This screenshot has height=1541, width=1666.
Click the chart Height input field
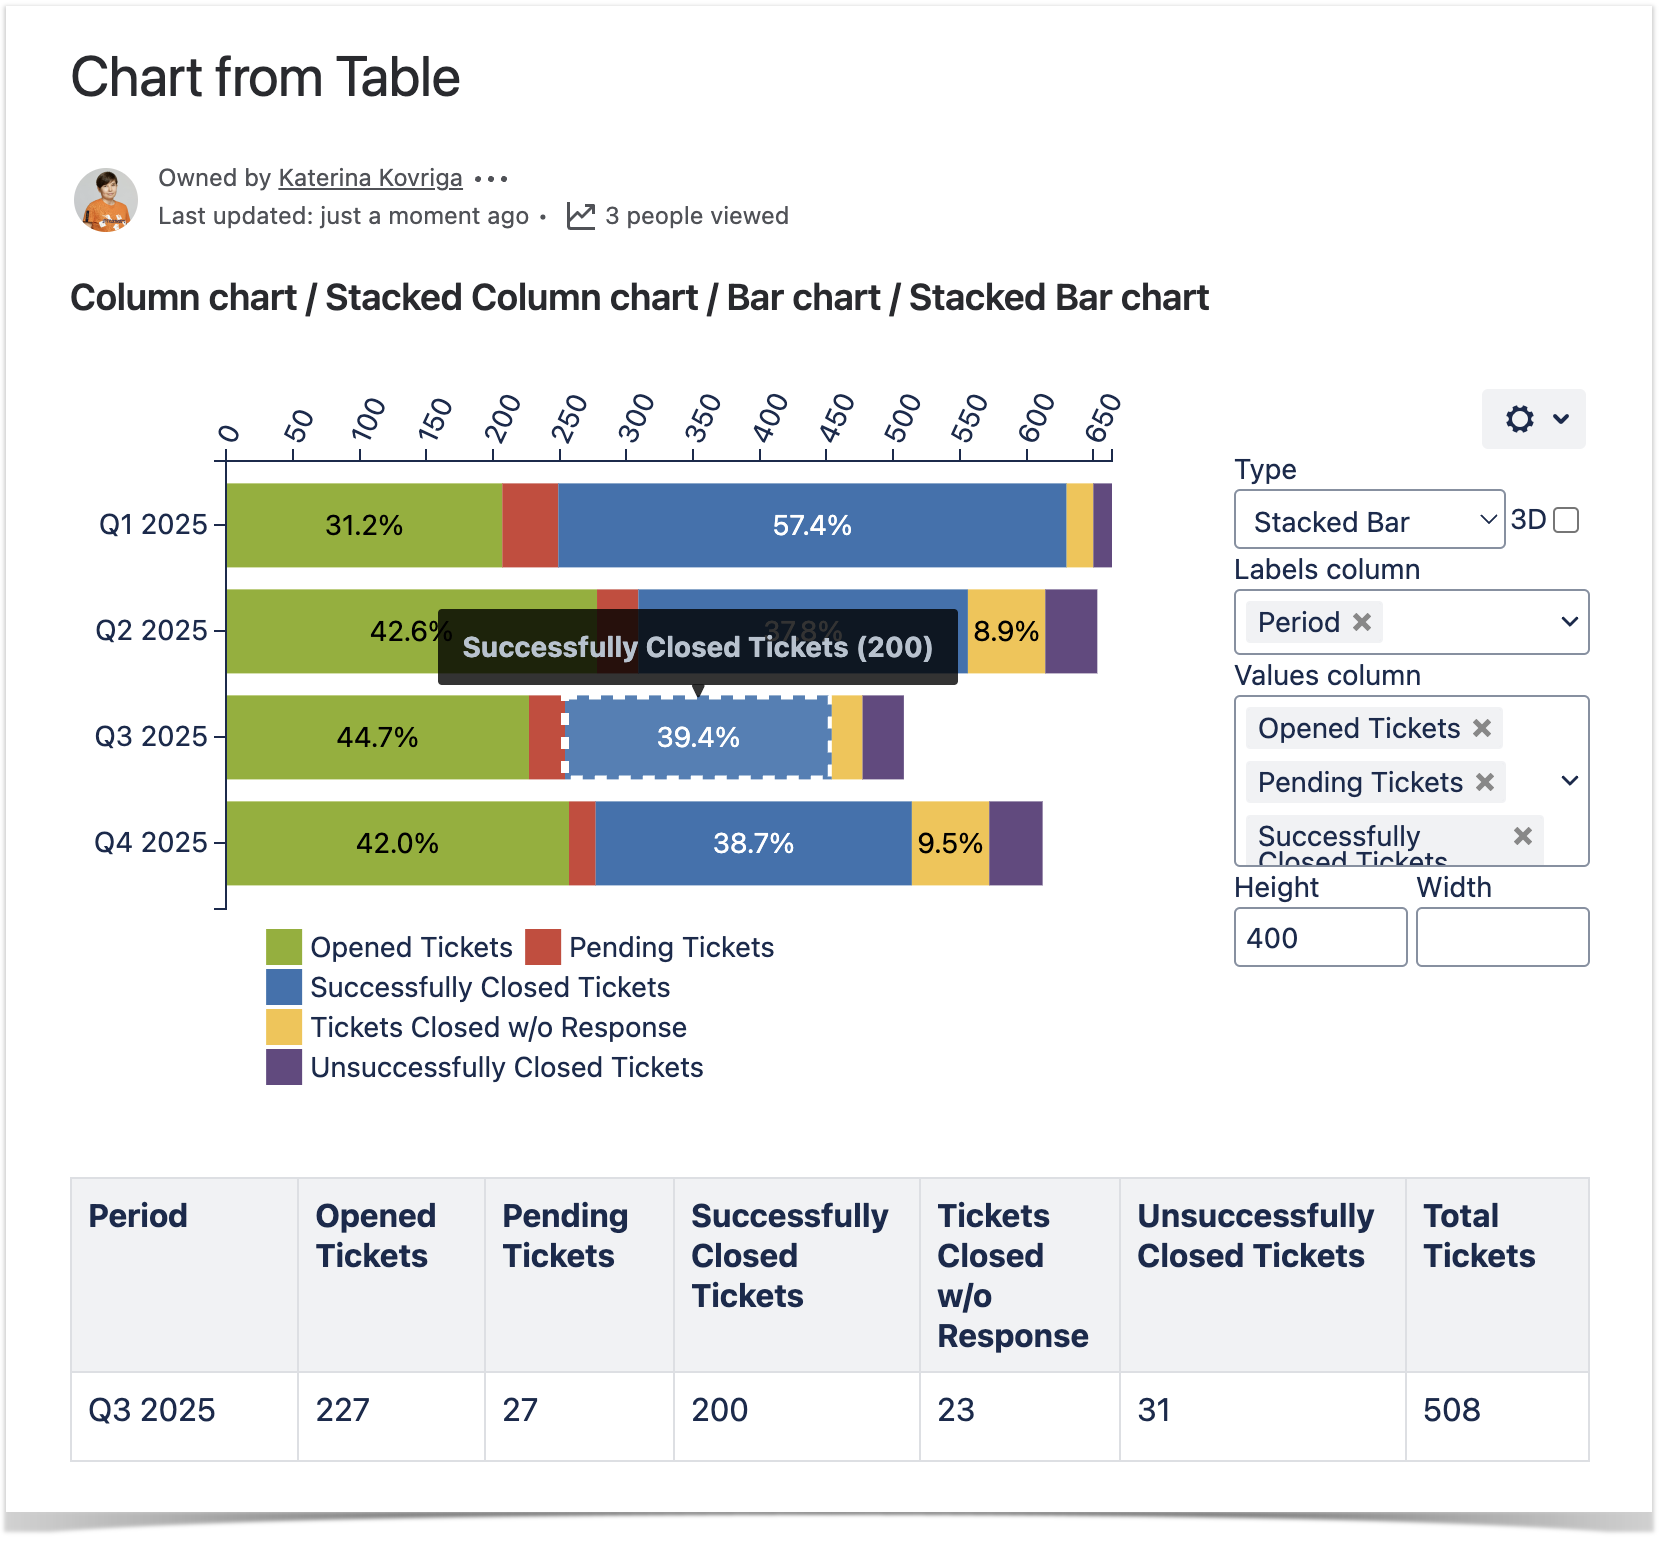(1320, 937)
